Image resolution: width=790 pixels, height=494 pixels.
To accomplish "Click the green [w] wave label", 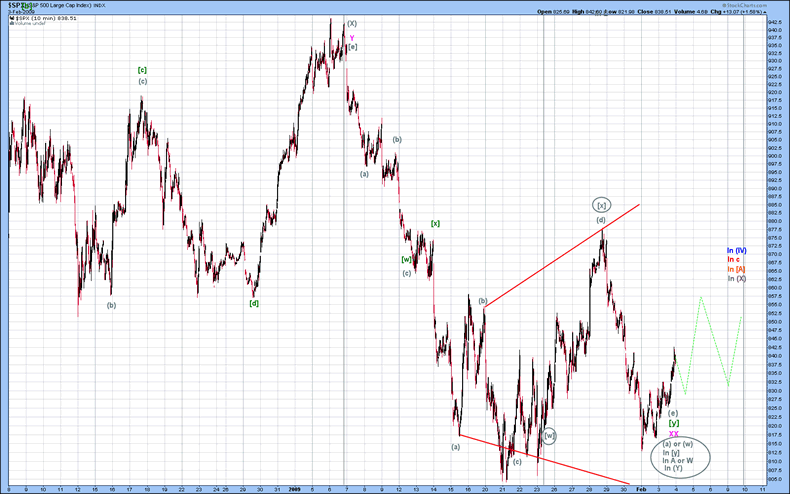I will (406, 260).
